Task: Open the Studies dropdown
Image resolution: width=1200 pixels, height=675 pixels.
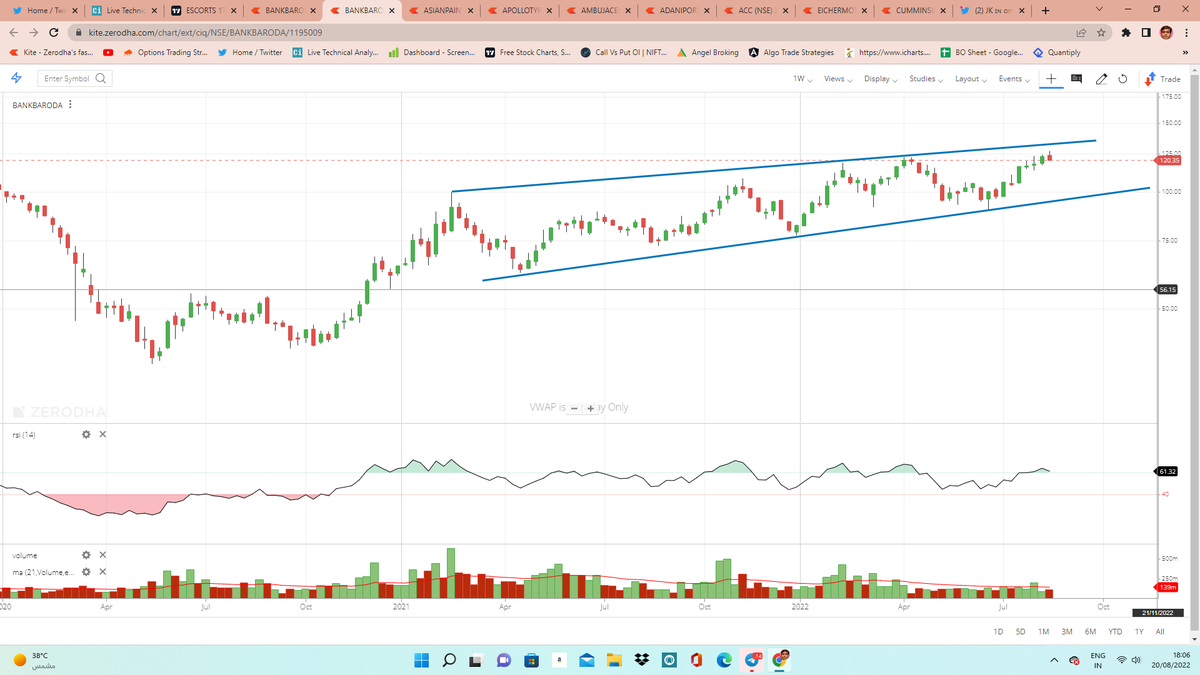Action: (x=925, y=79)
